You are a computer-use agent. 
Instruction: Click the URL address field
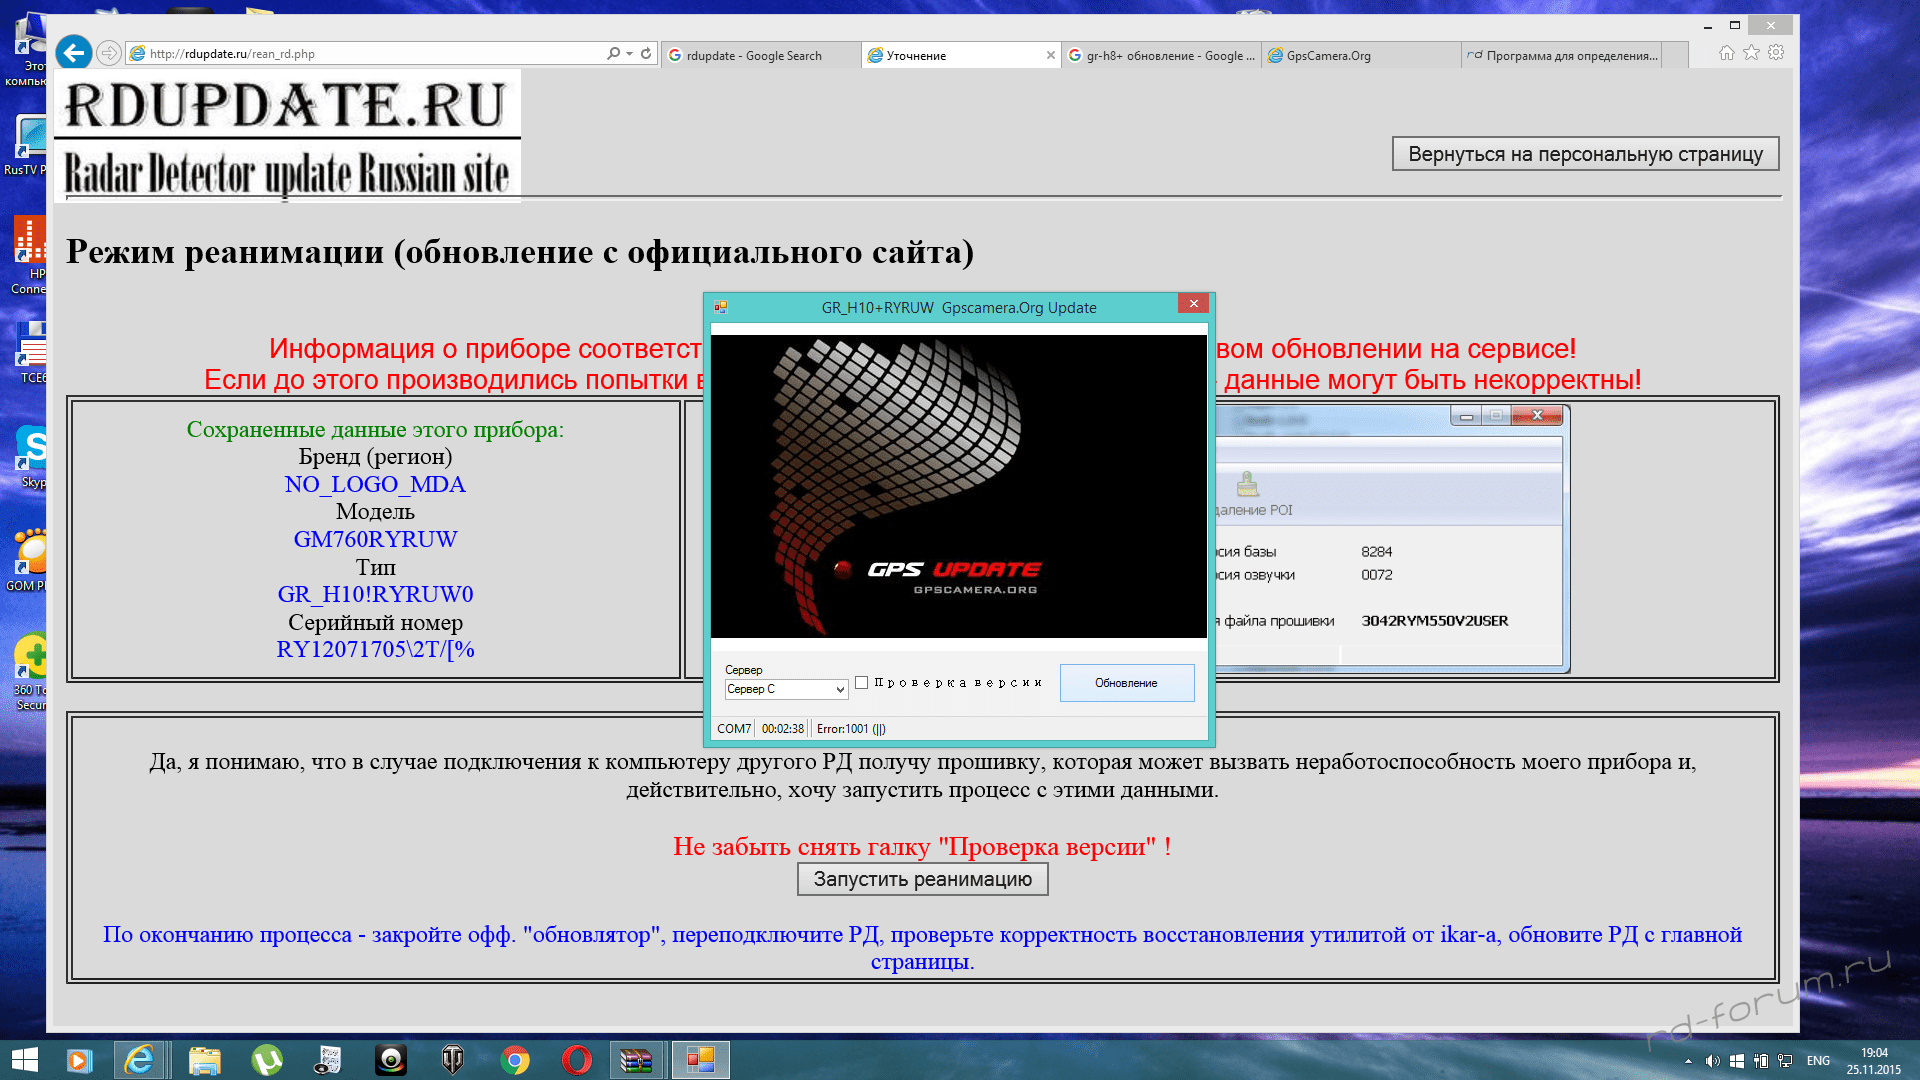(x=370, y=54)
